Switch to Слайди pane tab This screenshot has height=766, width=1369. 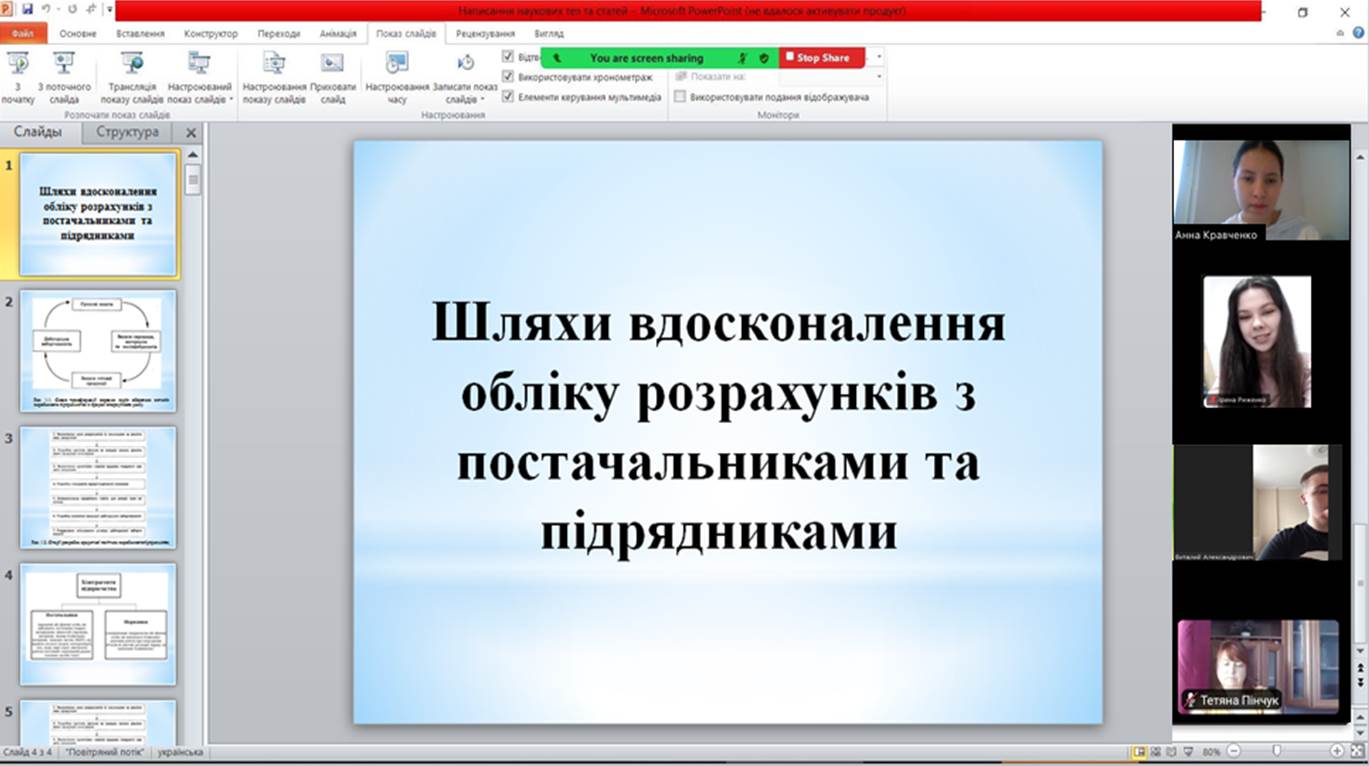(x=38, y=132)
